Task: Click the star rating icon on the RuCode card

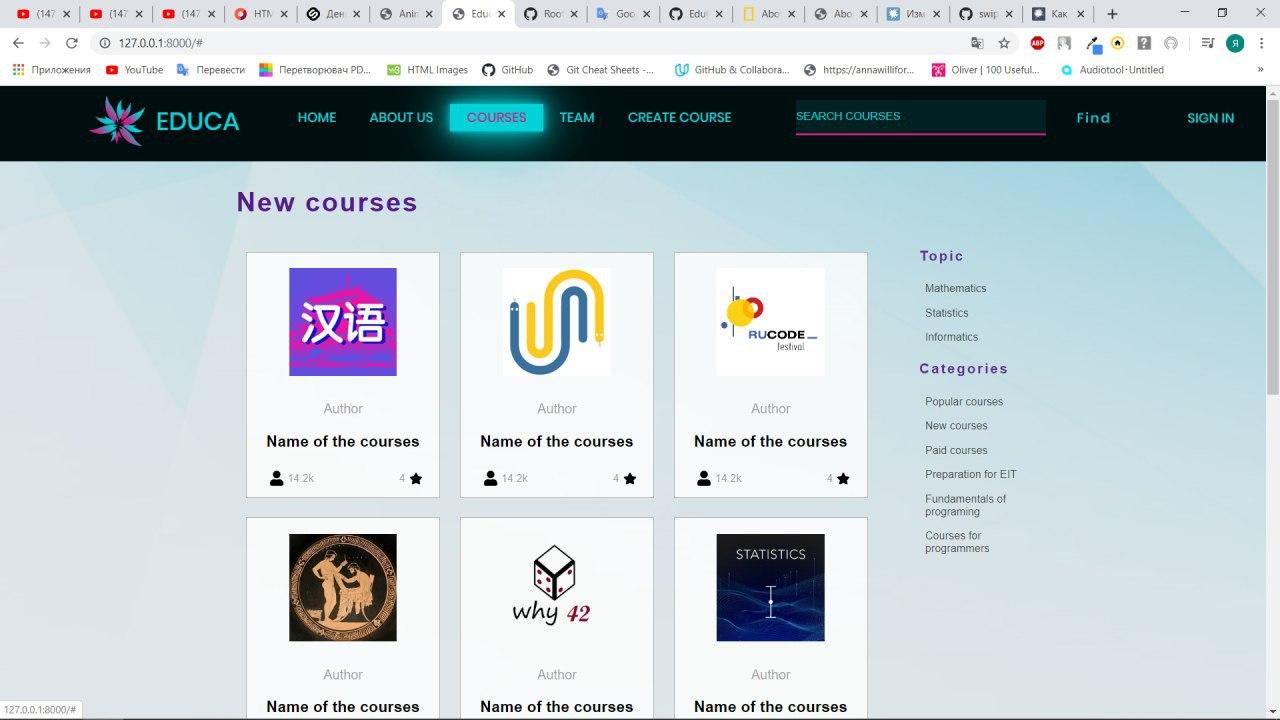Action: point(843,478)
